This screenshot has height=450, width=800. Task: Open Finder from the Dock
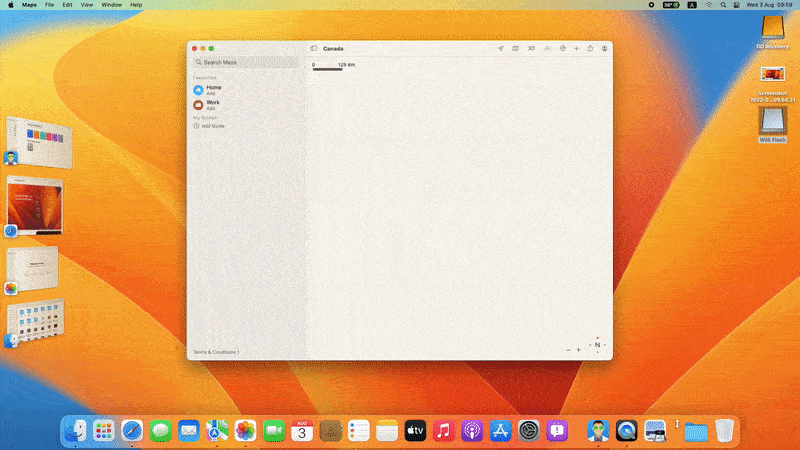(x=76, y=431)
